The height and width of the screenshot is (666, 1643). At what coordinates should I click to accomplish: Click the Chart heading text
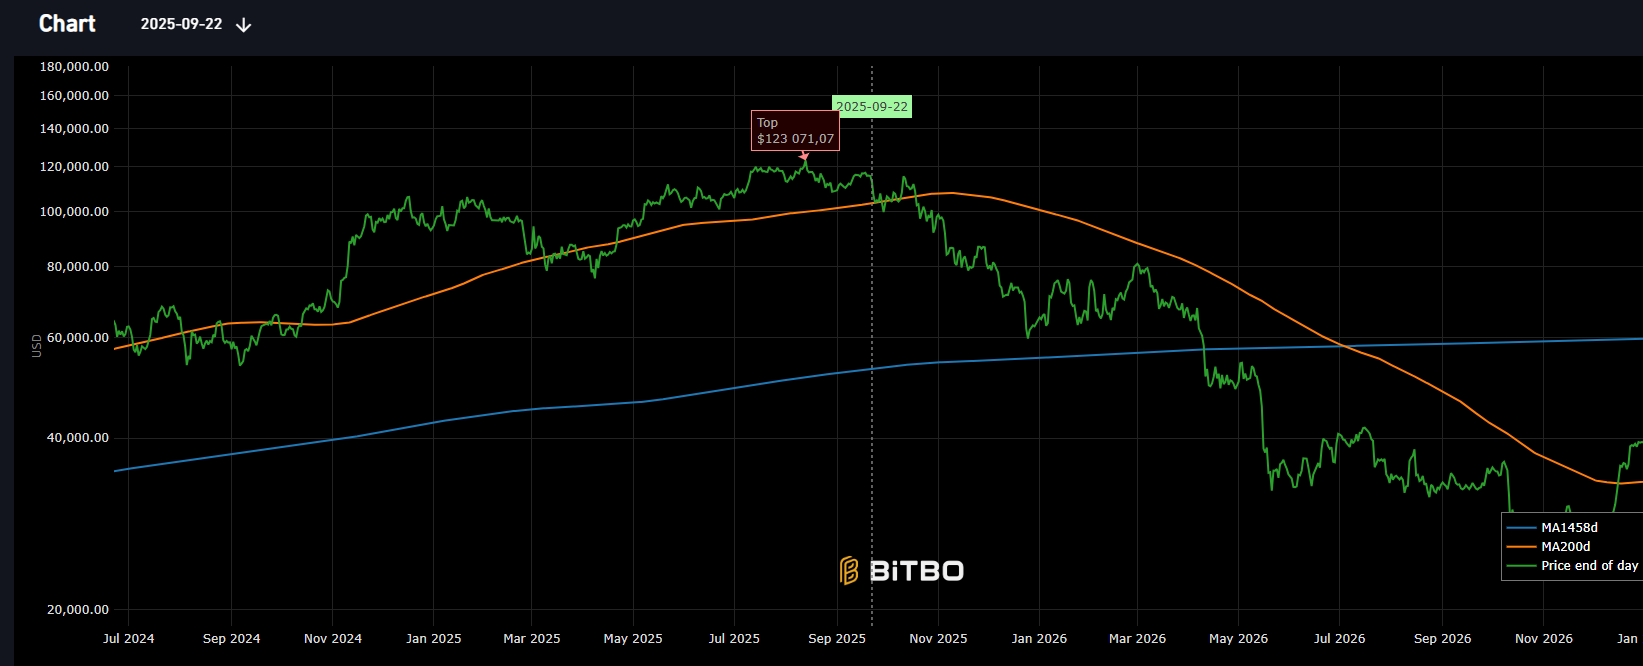[67, 24]
